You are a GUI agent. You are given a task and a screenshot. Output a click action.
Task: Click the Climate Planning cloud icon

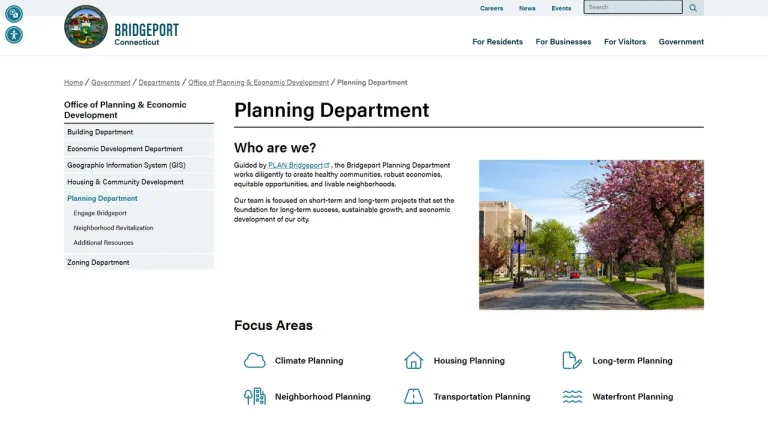pyautogui.click(x=255, y=360)
